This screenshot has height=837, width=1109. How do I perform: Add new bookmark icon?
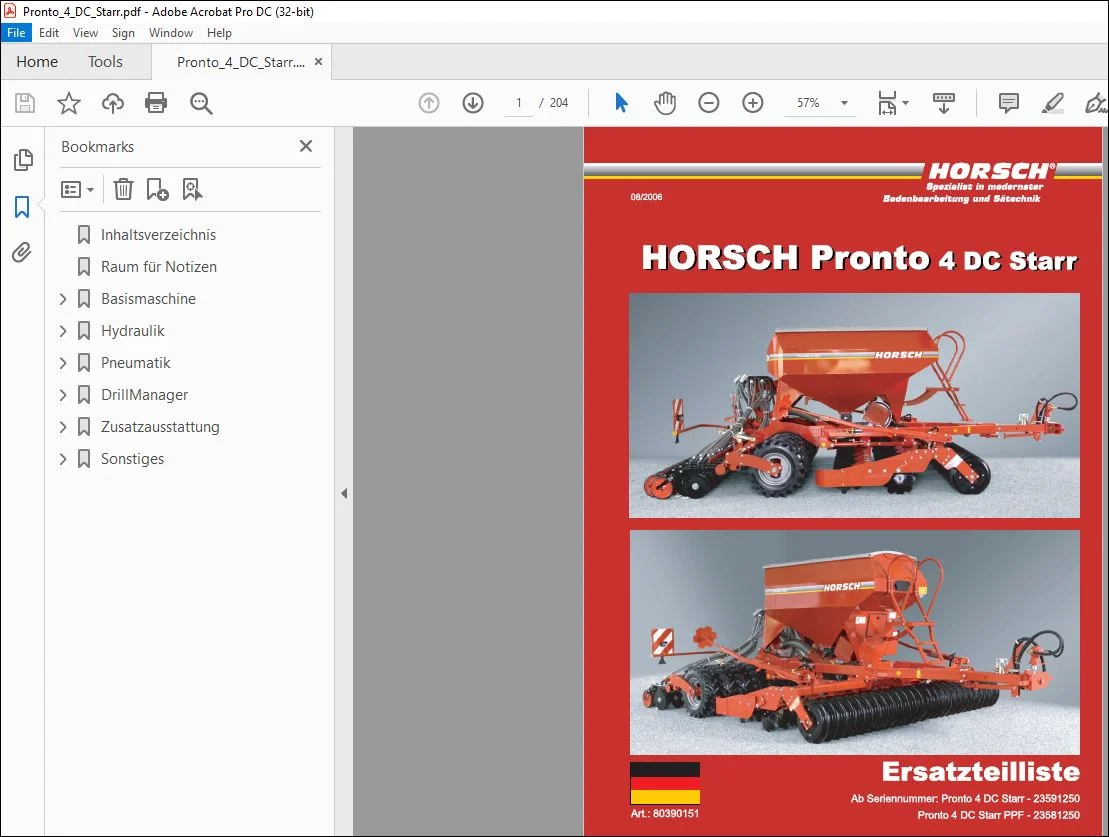[x=157, y=189]
